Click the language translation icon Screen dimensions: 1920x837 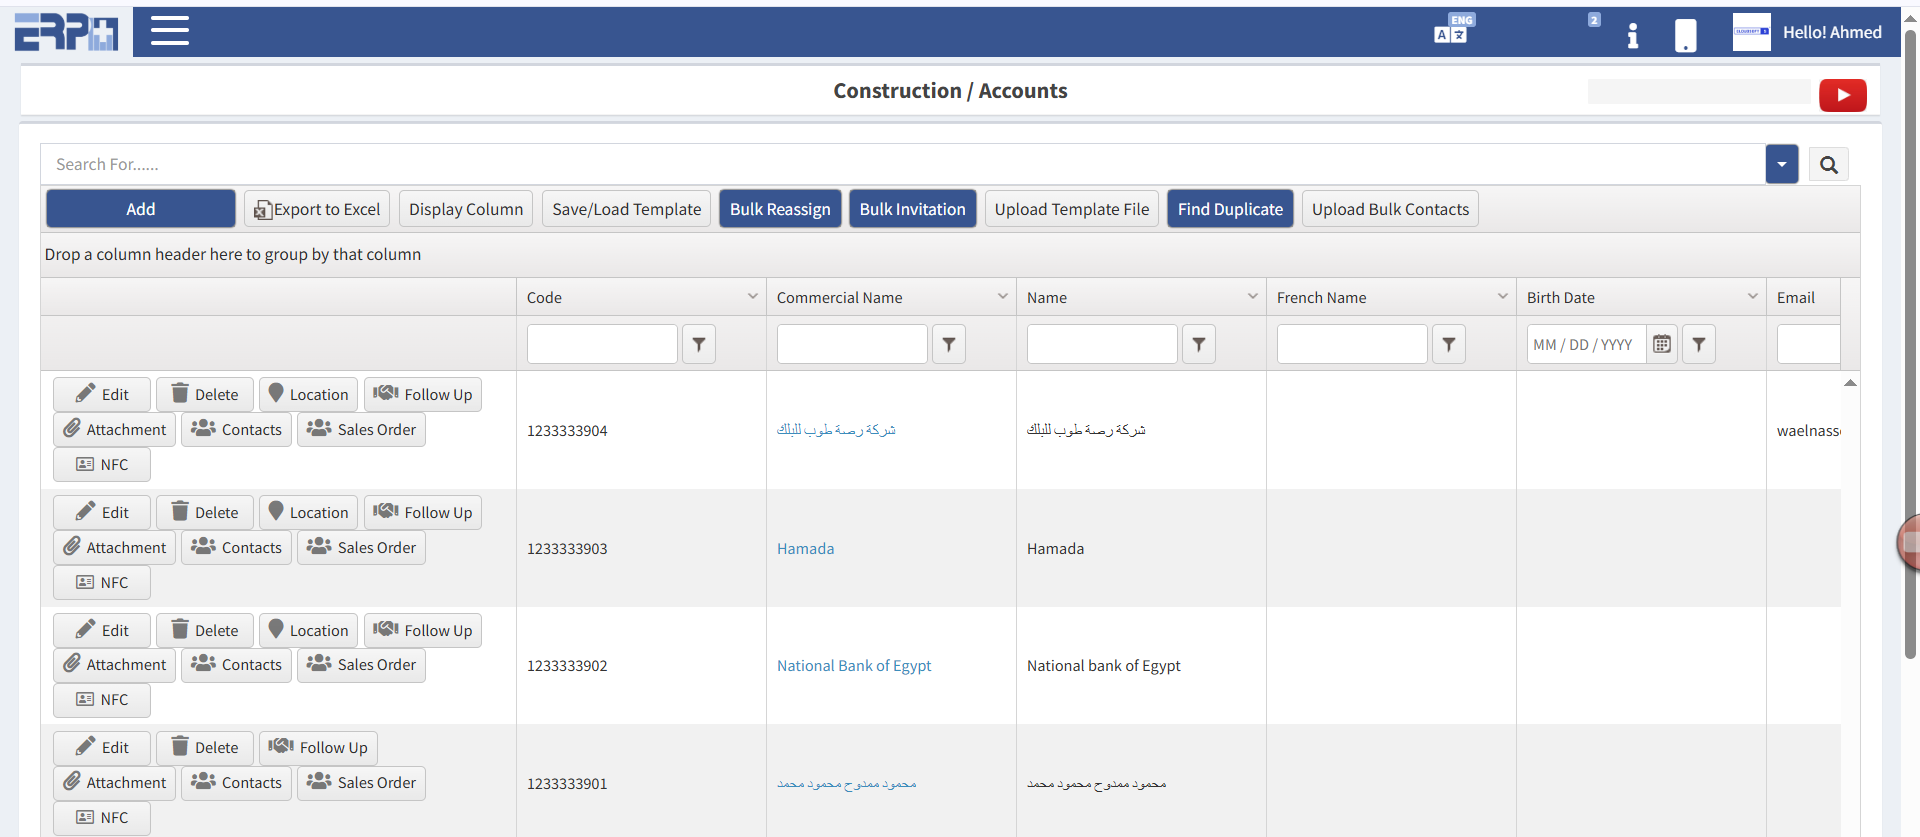click(x=1452, y=30)
